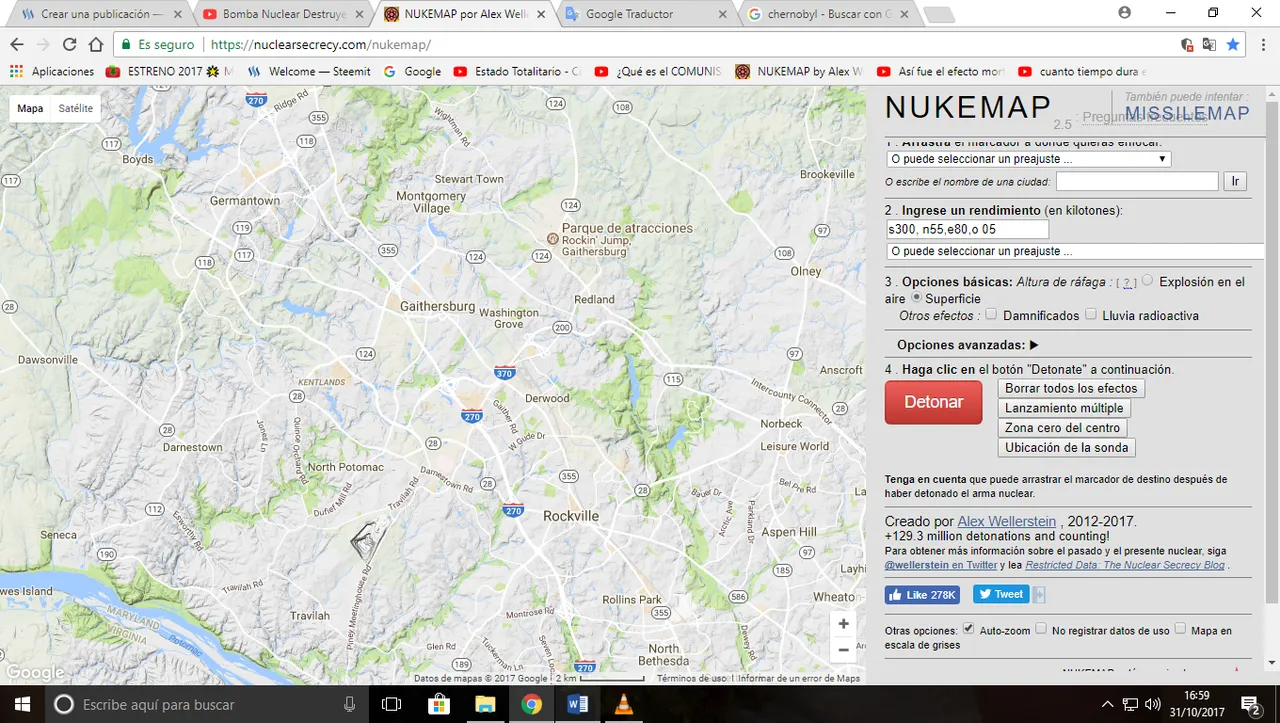Open the city preset dropdown
Screen dimensions: 1280x723
point(1029,159)
